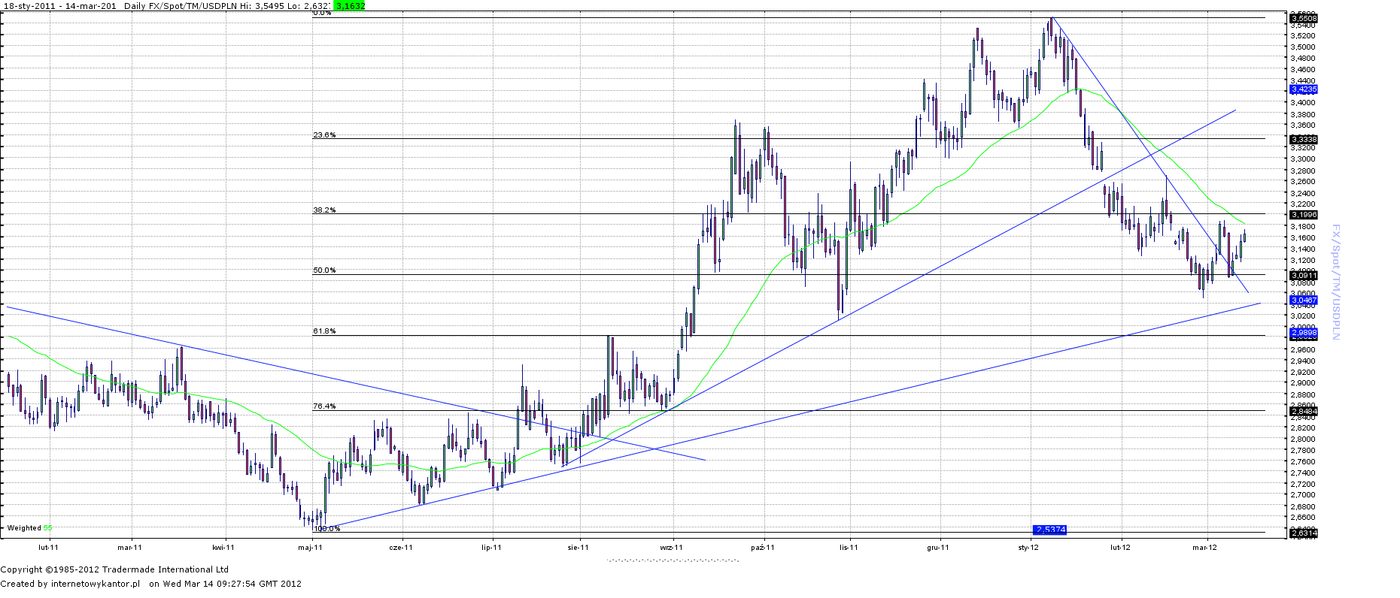
Task: Click the 3,0911 price tag on axis
Action: [x=1303, y=275]
